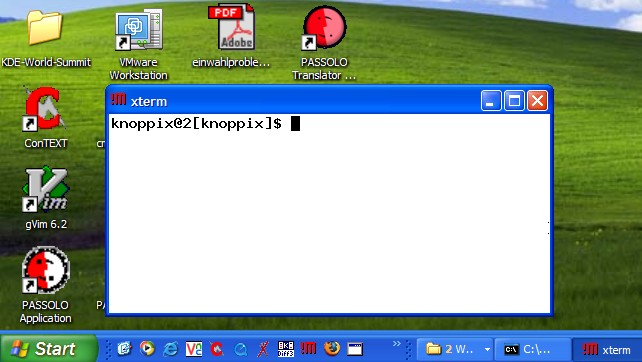Open the VNC icon in Quick Launch
642x362 pixels.
click(x=194, y=349)
